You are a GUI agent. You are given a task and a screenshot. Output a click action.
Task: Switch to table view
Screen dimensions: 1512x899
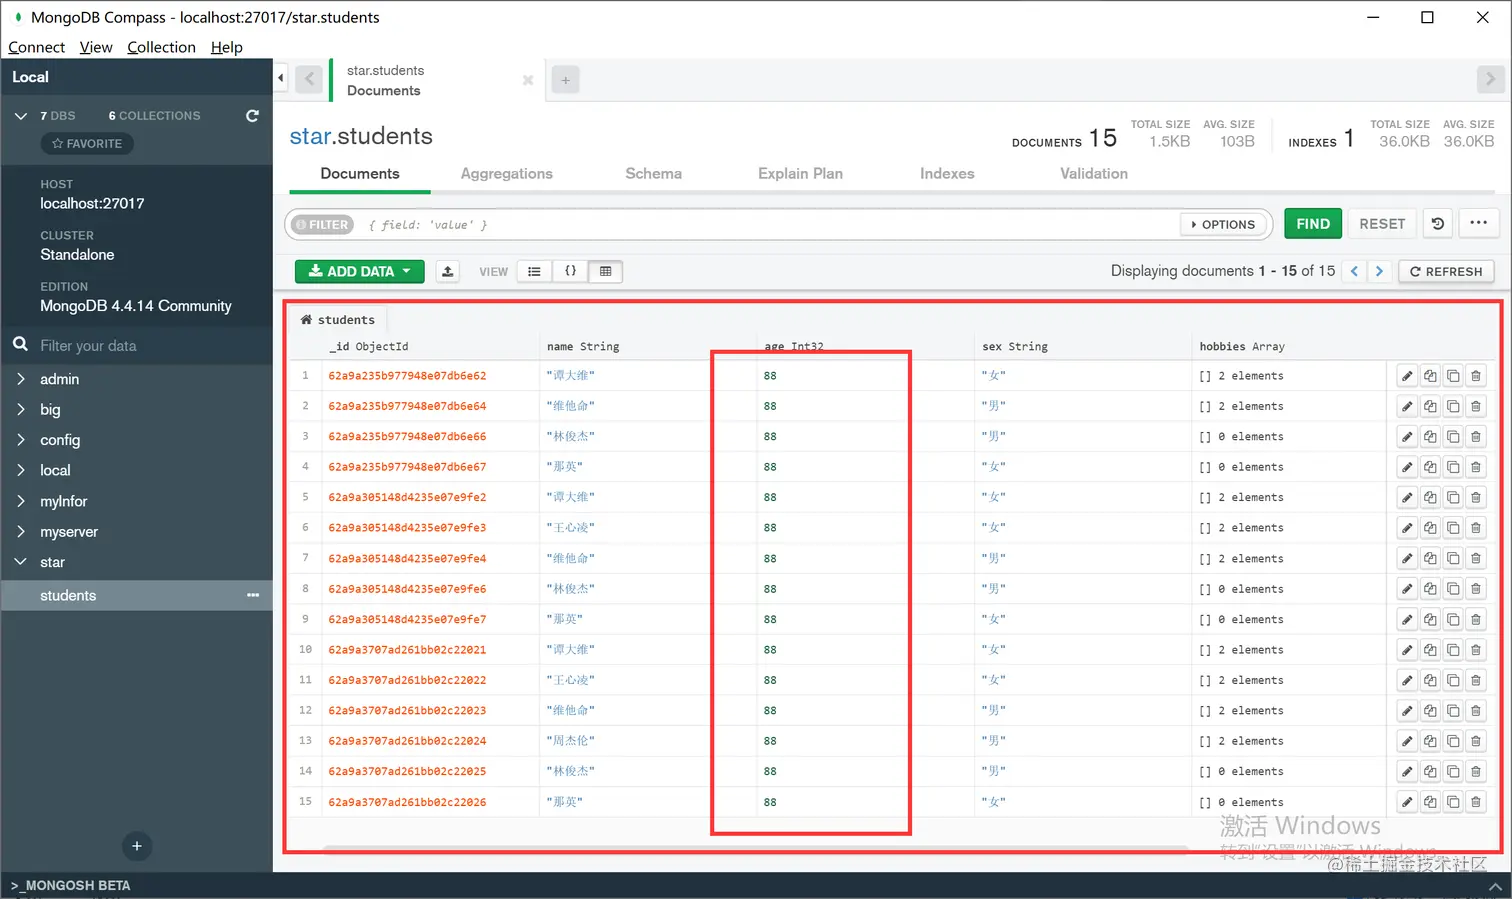point(605,271)
